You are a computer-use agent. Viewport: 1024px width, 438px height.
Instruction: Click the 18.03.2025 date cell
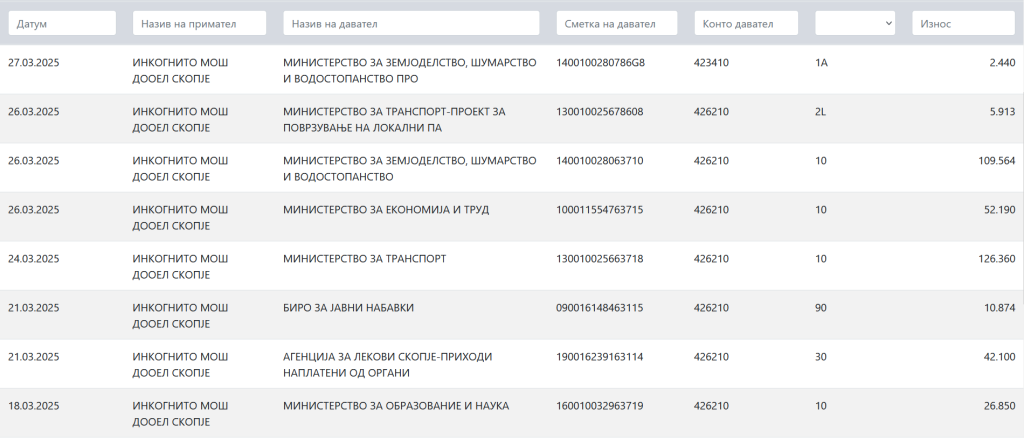(x=34, y=405)
